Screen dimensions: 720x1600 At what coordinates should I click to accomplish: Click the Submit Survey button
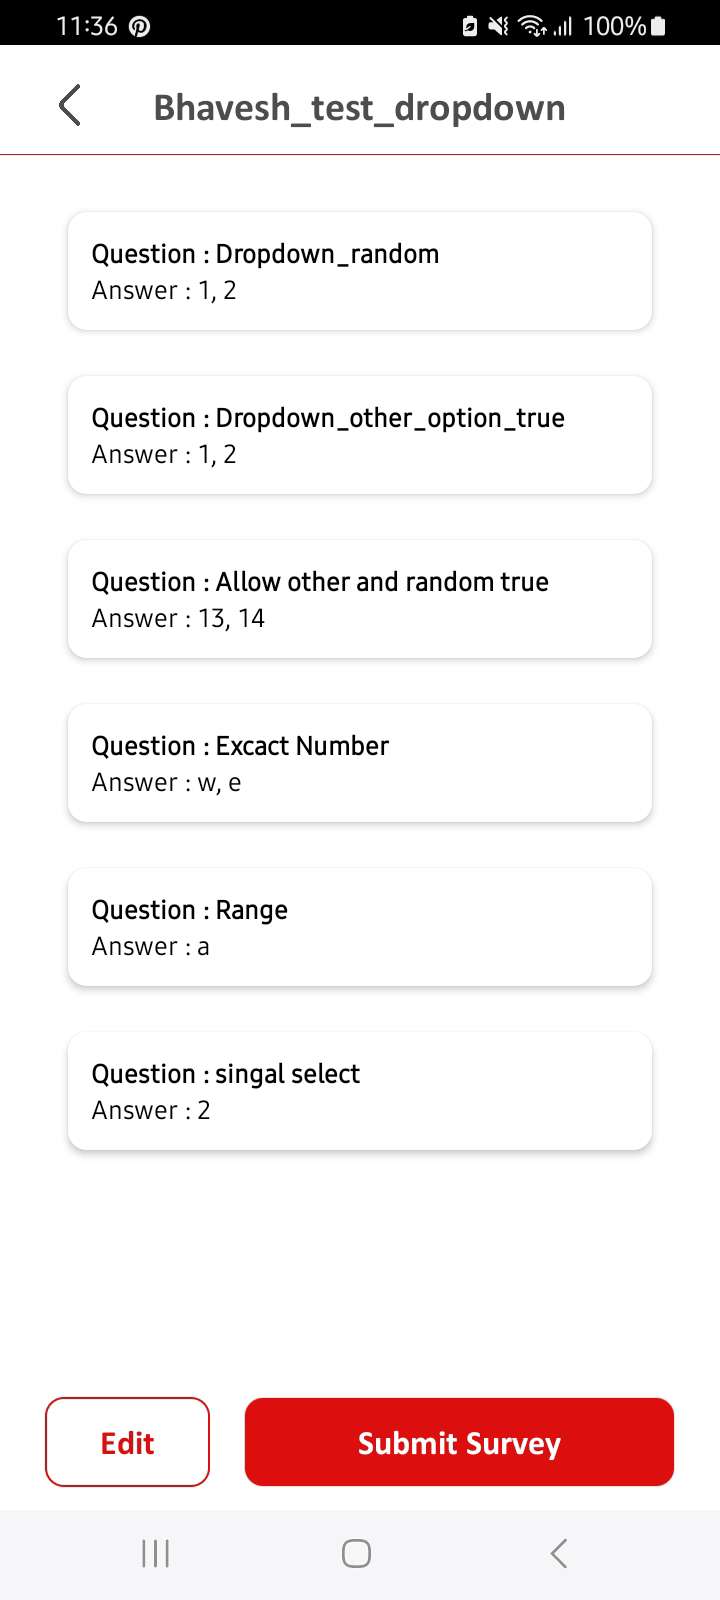pyautogui.click(x=459, y=1442)
